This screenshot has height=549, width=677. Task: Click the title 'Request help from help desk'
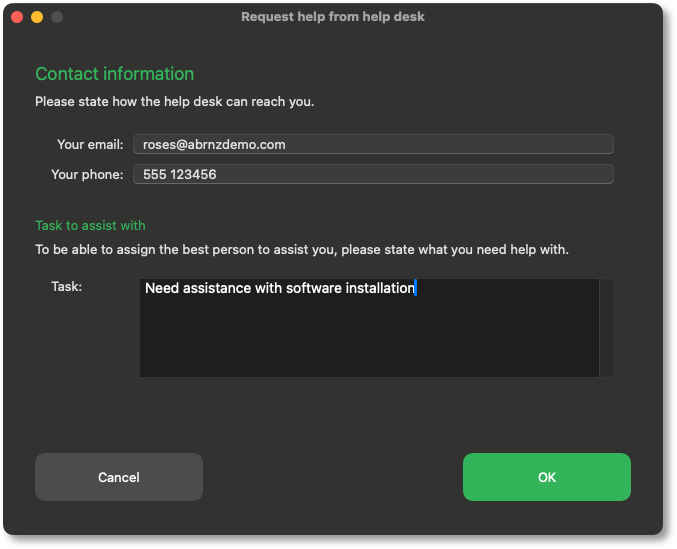(x=332, y=17)
